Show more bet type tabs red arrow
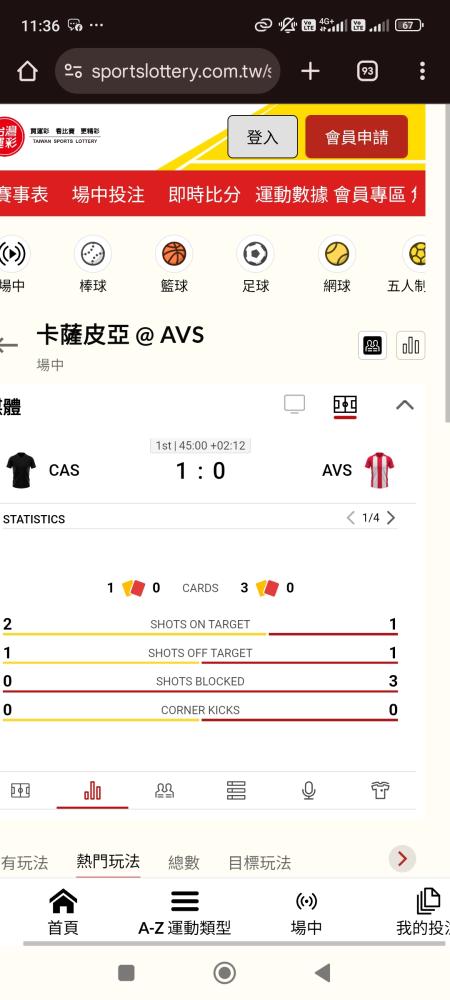Image resolution: width=450 pixels, height=1000 pixels. pos(402,859)
